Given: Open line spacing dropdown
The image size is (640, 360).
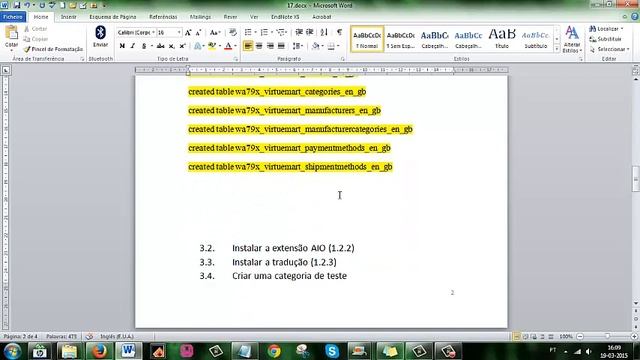Looking at the screenshot, I should tap(298, 46).
